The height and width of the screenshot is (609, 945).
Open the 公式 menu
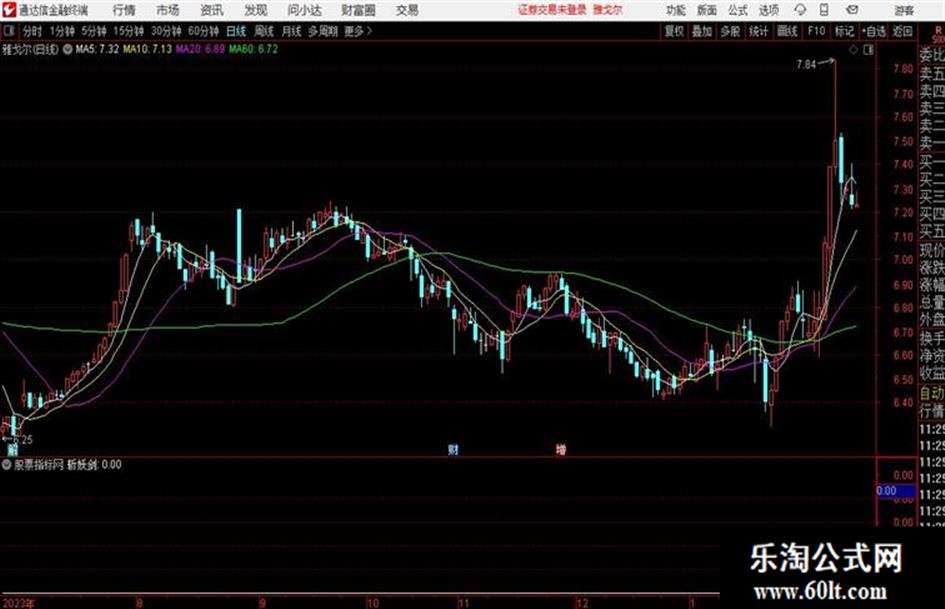(x=738, y=10)
